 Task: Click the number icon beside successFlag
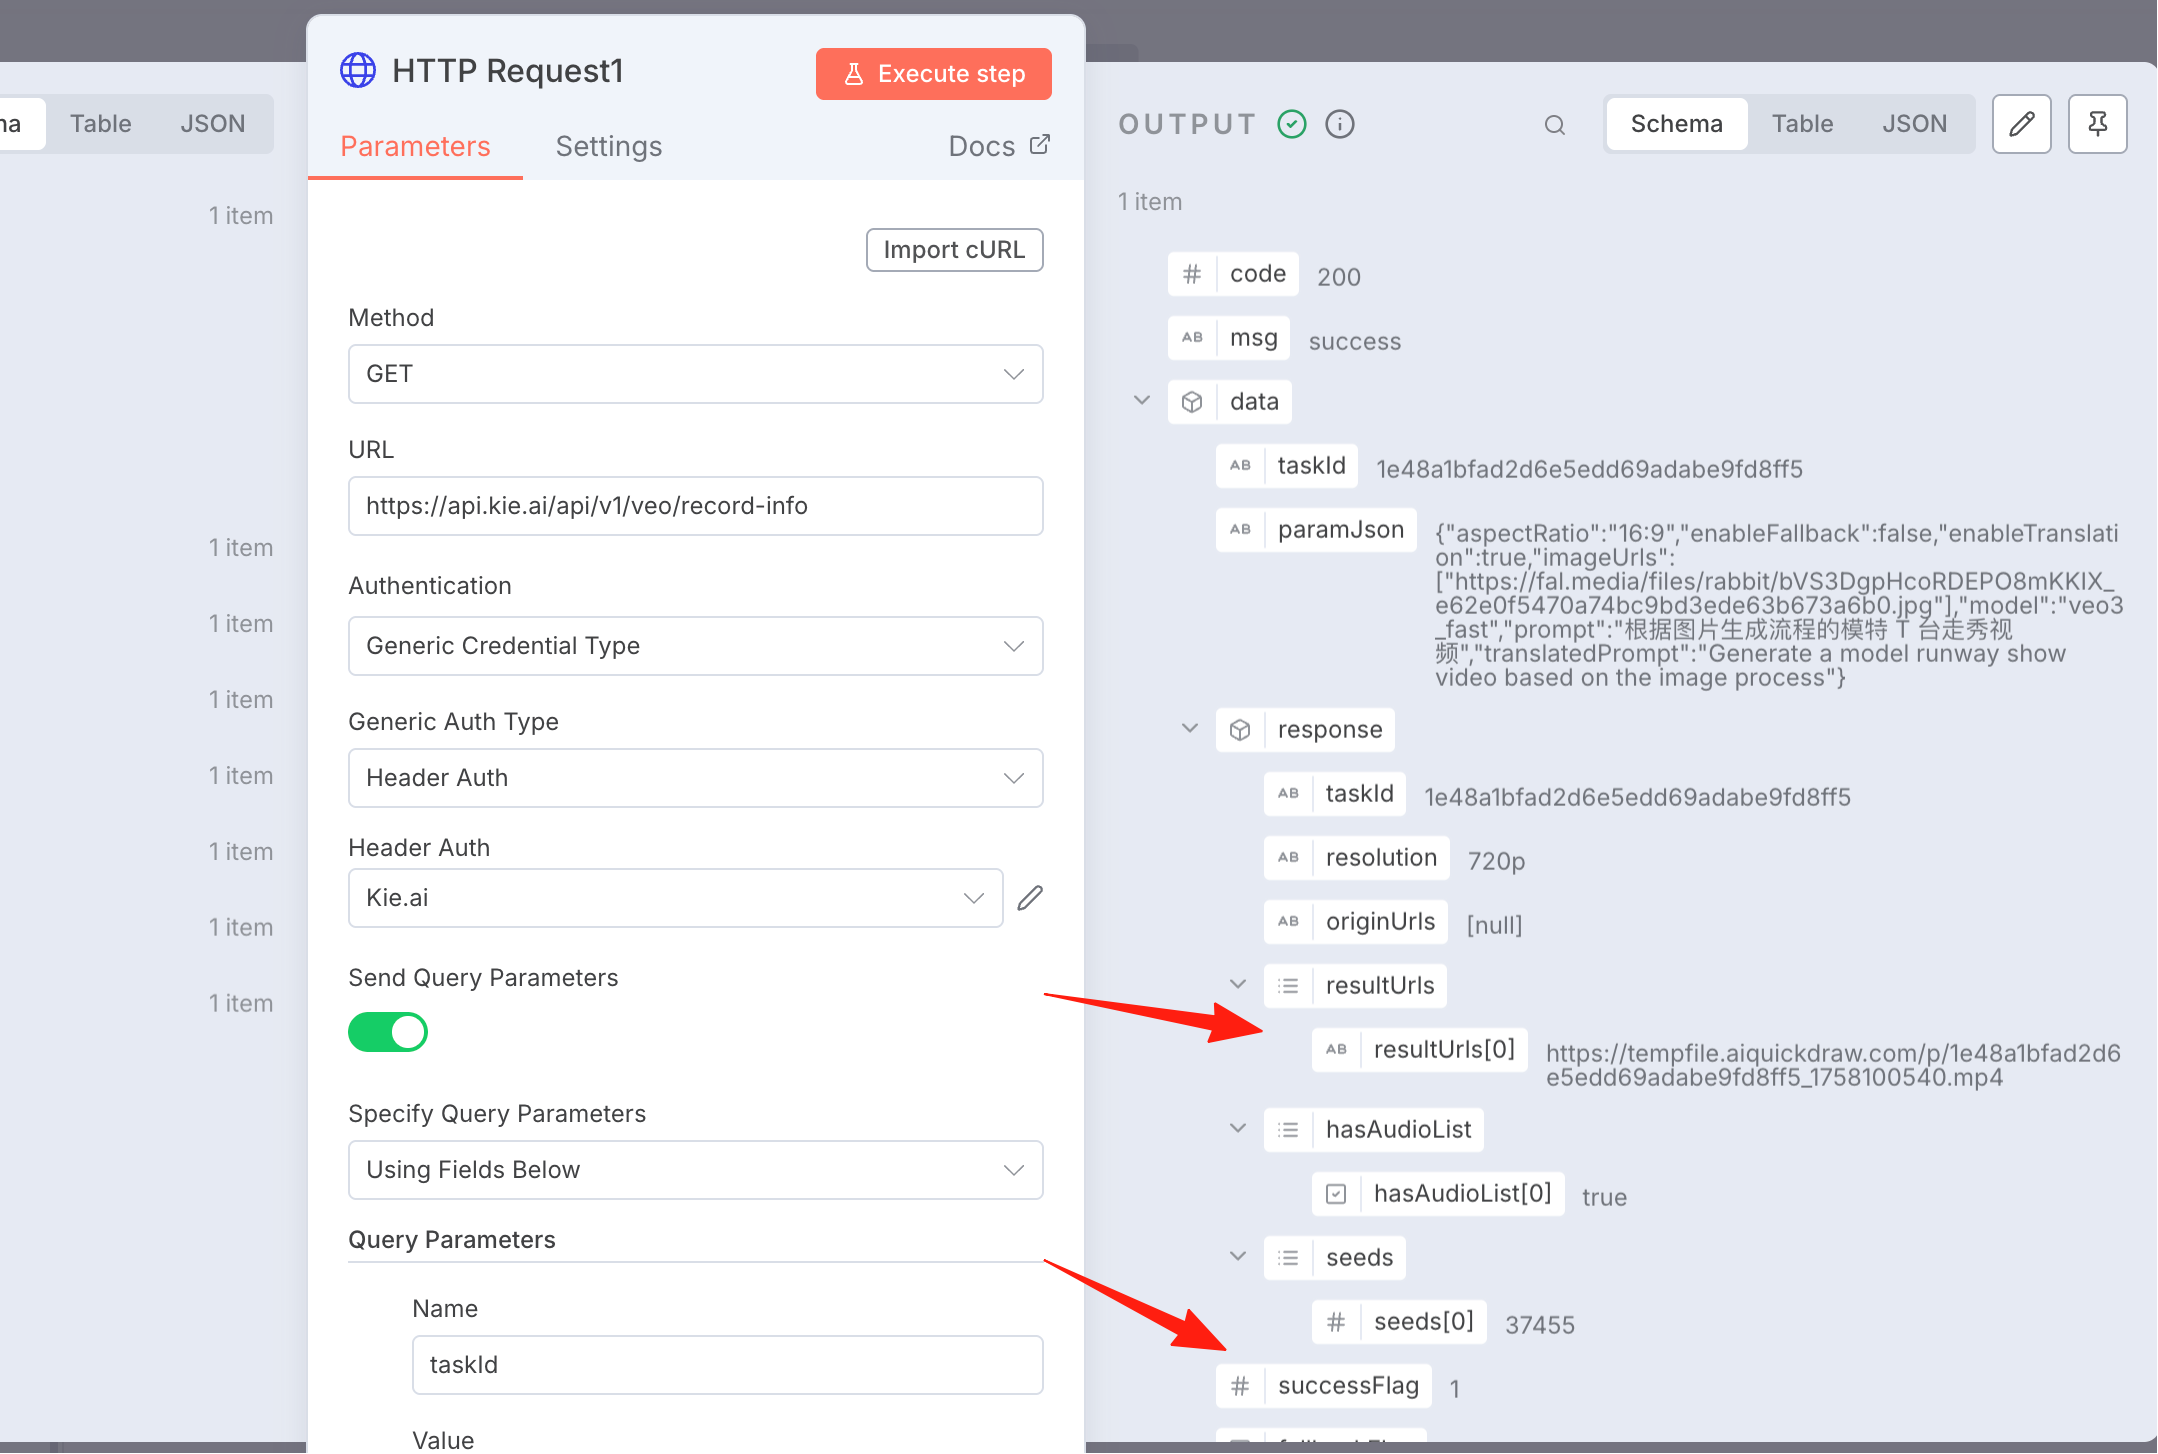pos(1240,1386)
